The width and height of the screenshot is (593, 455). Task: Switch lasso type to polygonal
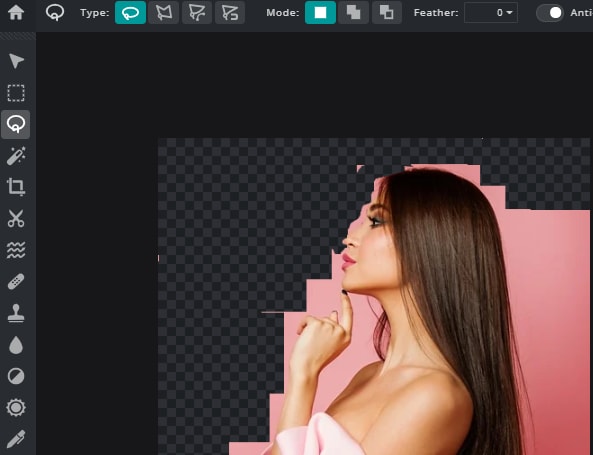pyautogui.click(x=163, y=13)
